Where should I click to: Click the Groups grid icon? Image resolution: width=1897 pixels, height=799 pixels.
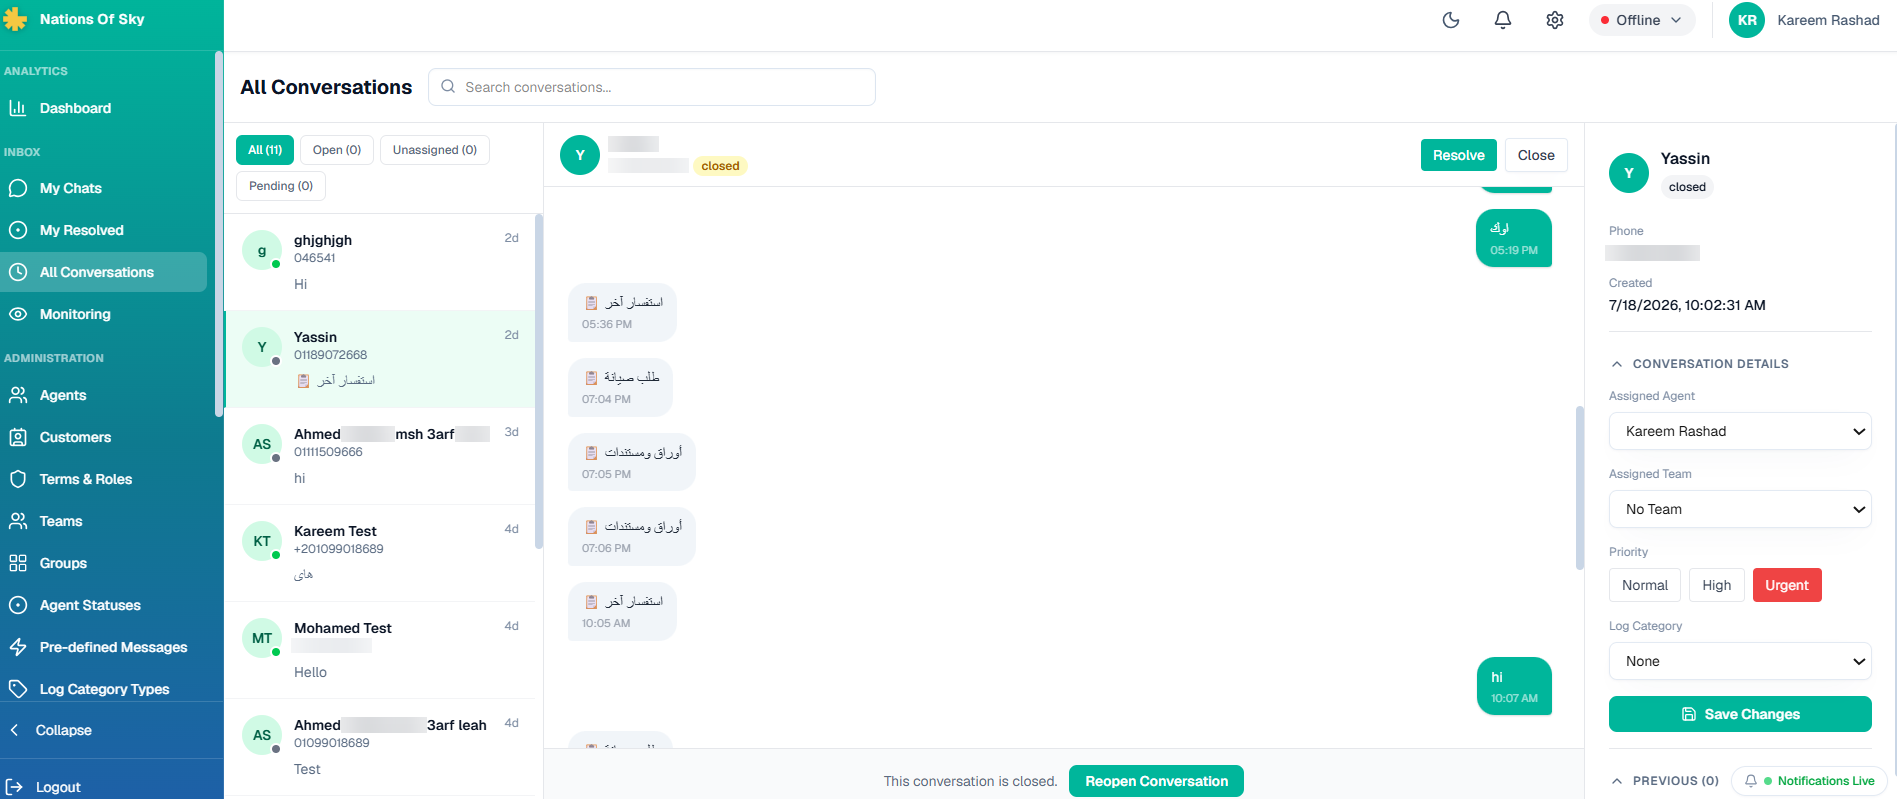pos(17,563)
